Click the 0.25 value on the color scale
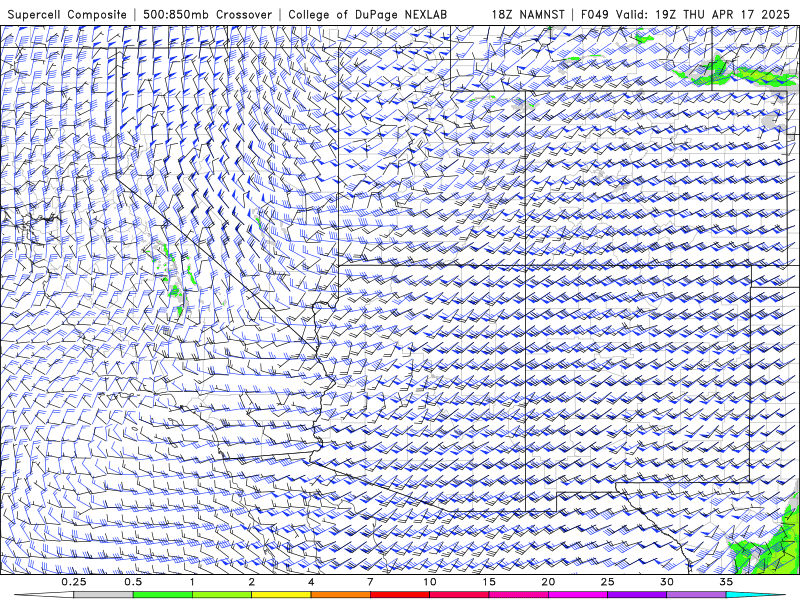The image size is (800, 600). (x=74, y=582)
